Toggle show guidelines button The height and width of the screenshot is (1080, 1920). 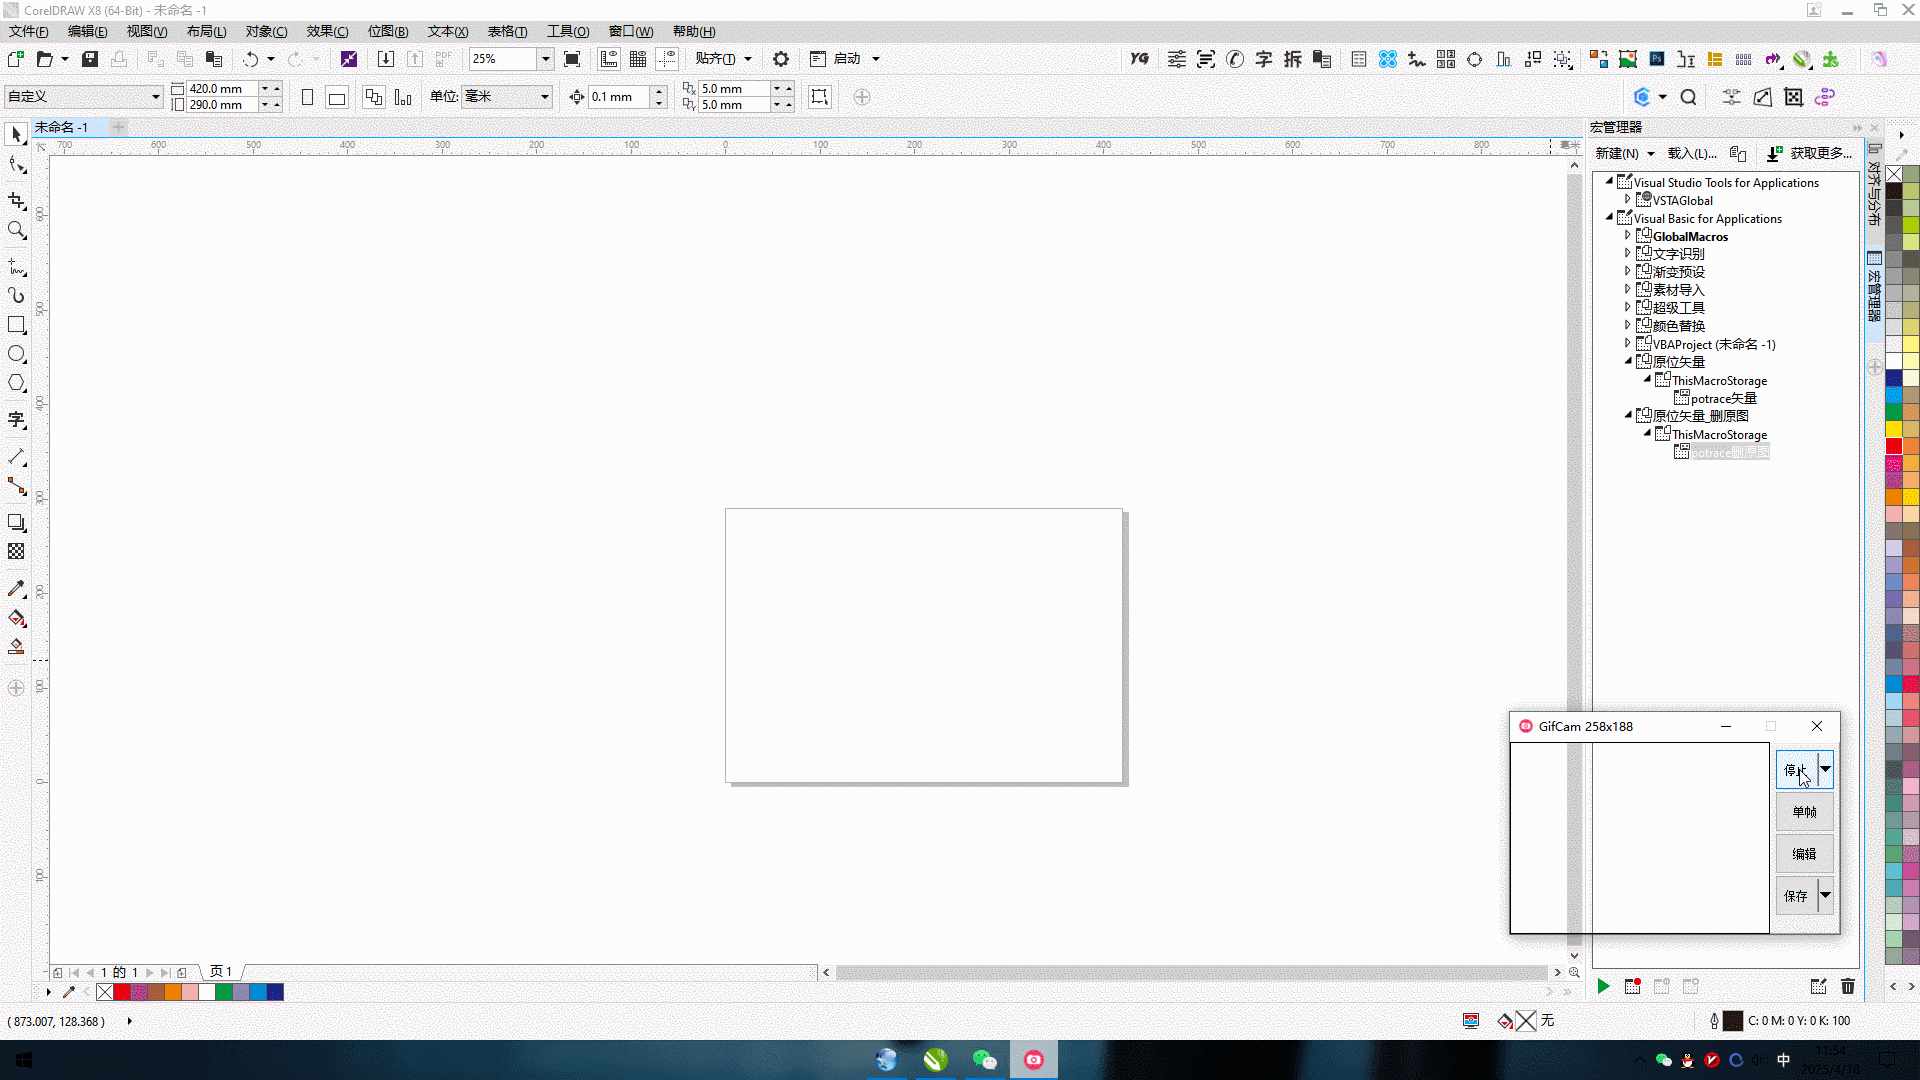click(x=667, y=59)
